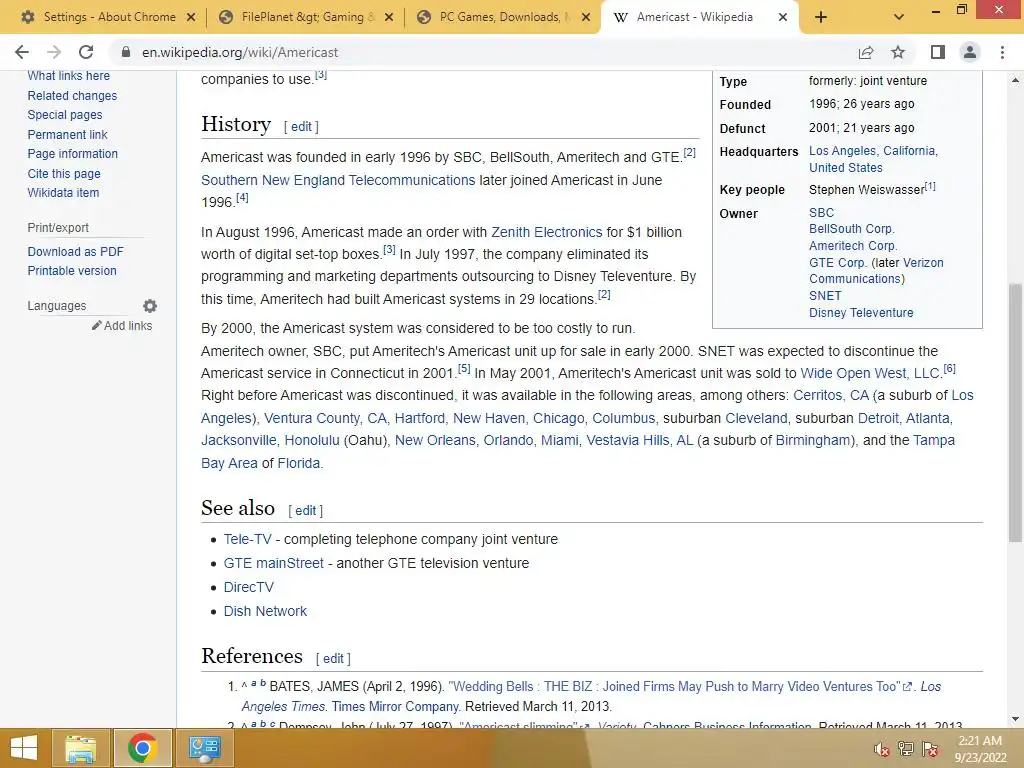Image resolution: width=1024 pixels, height=768 pixels.
Task: Open the Disney Televenture infobox link
Action: 861,313
